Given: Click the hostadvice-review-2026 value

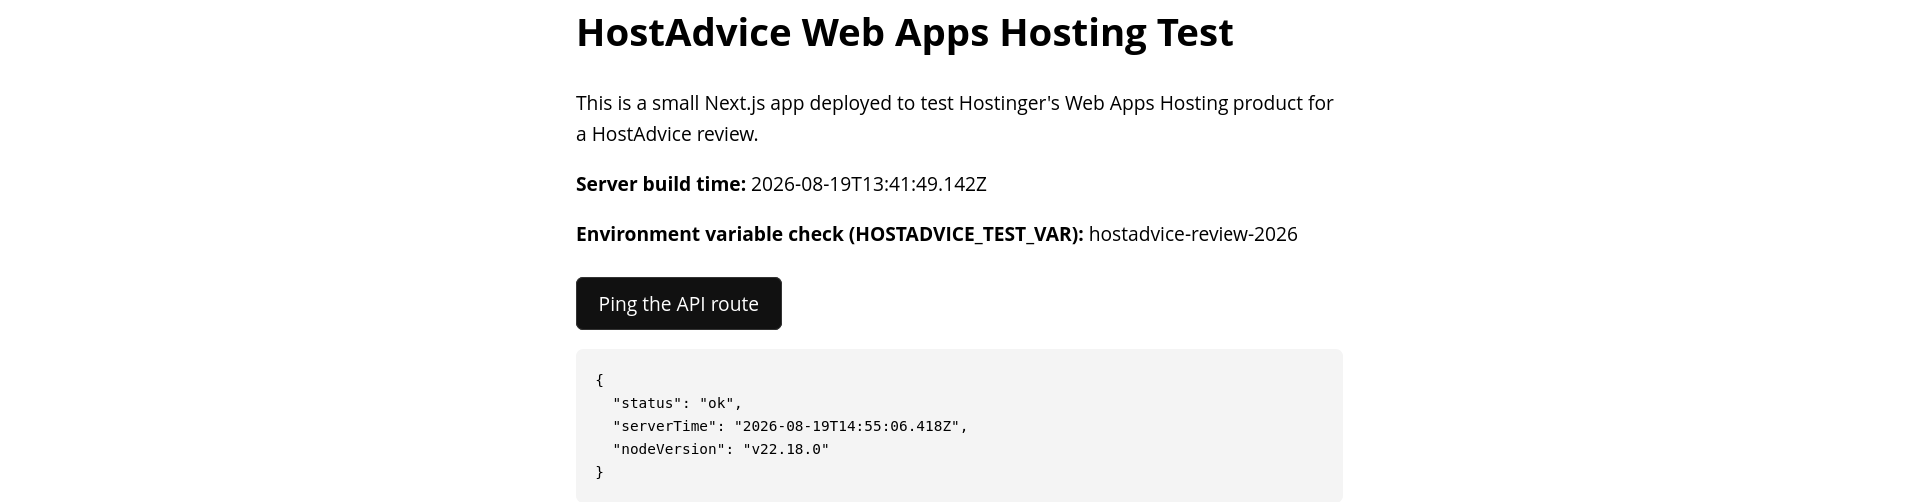Looking at the screenshot, I should pyautogui.click(x=1193, y=234).
